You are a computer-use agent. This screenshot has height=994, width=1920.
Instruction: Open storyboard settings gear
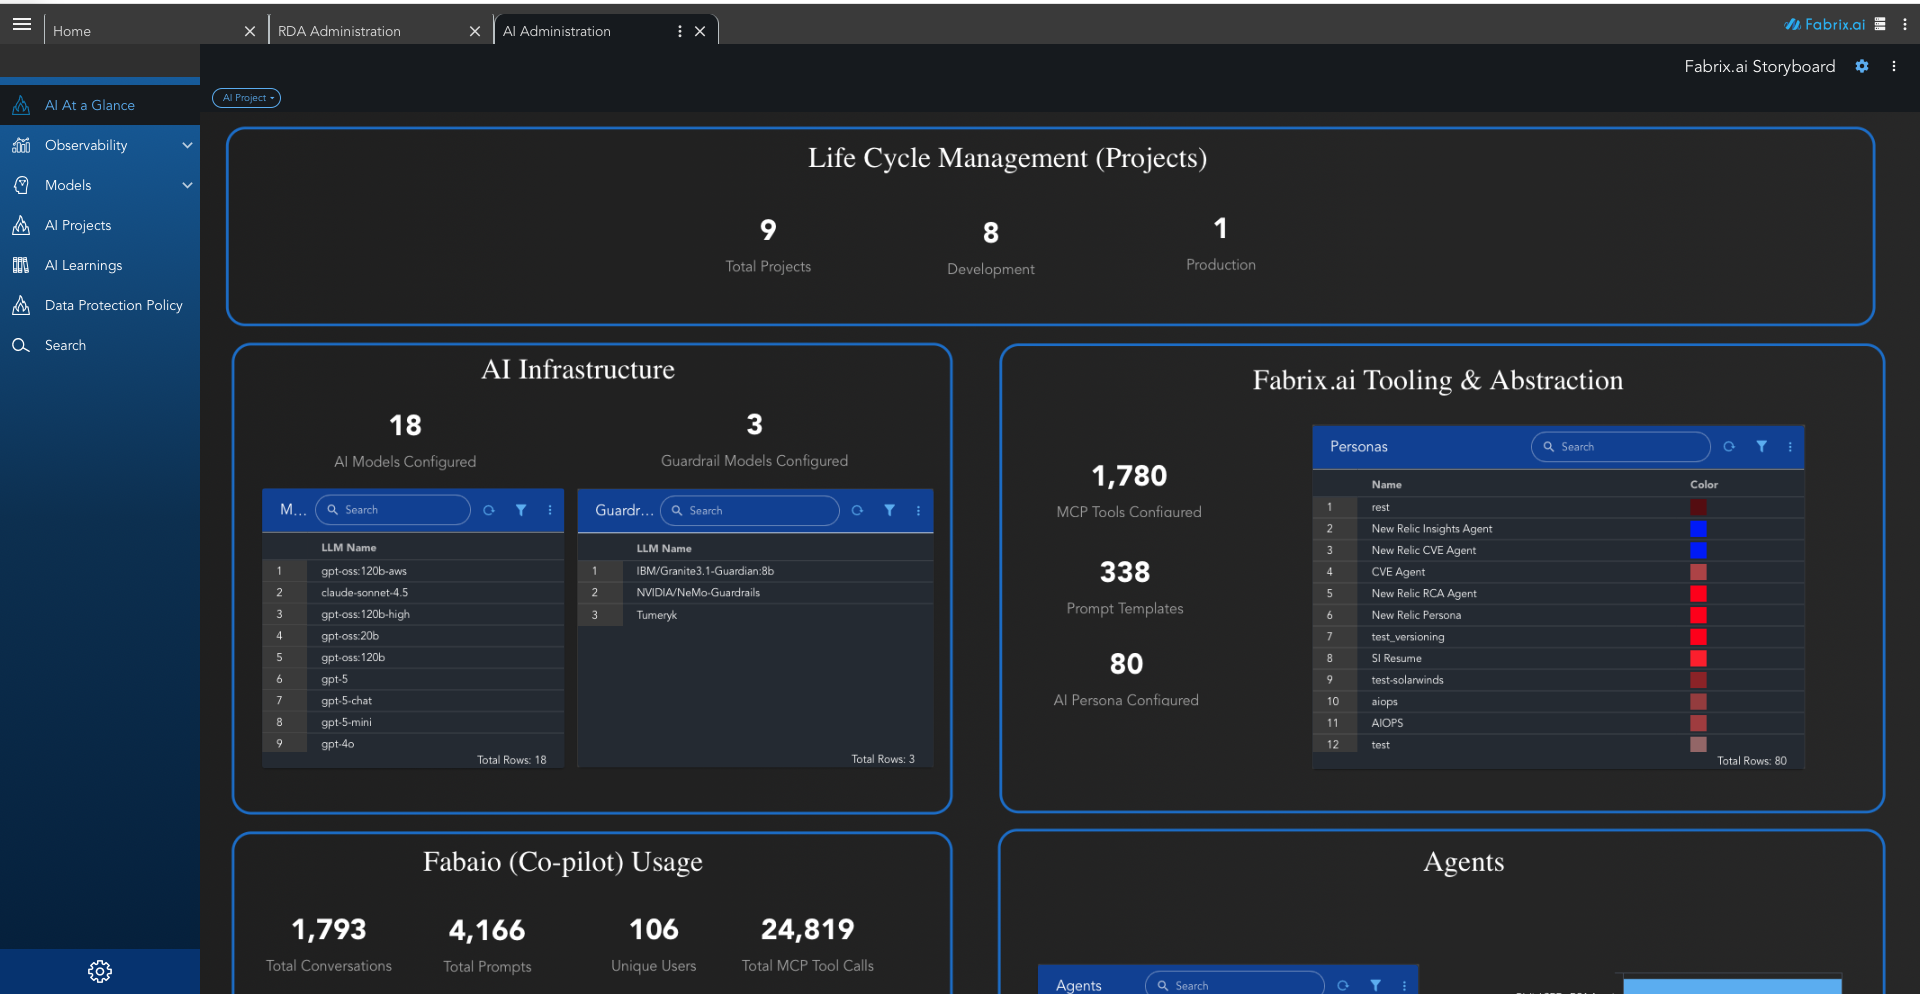[x=1862, y=66]
